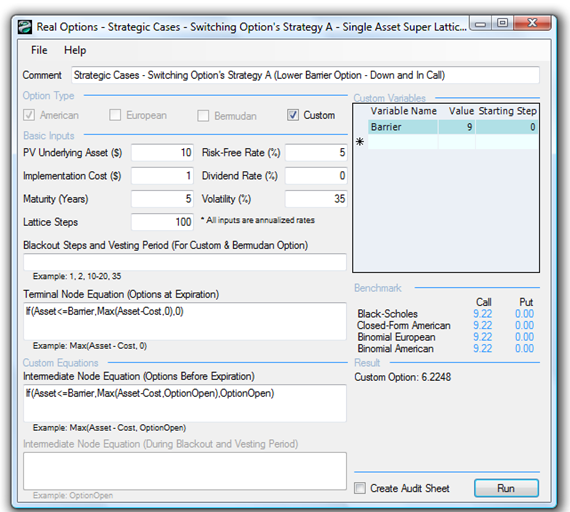Close the Real Options window

point(532,23)
